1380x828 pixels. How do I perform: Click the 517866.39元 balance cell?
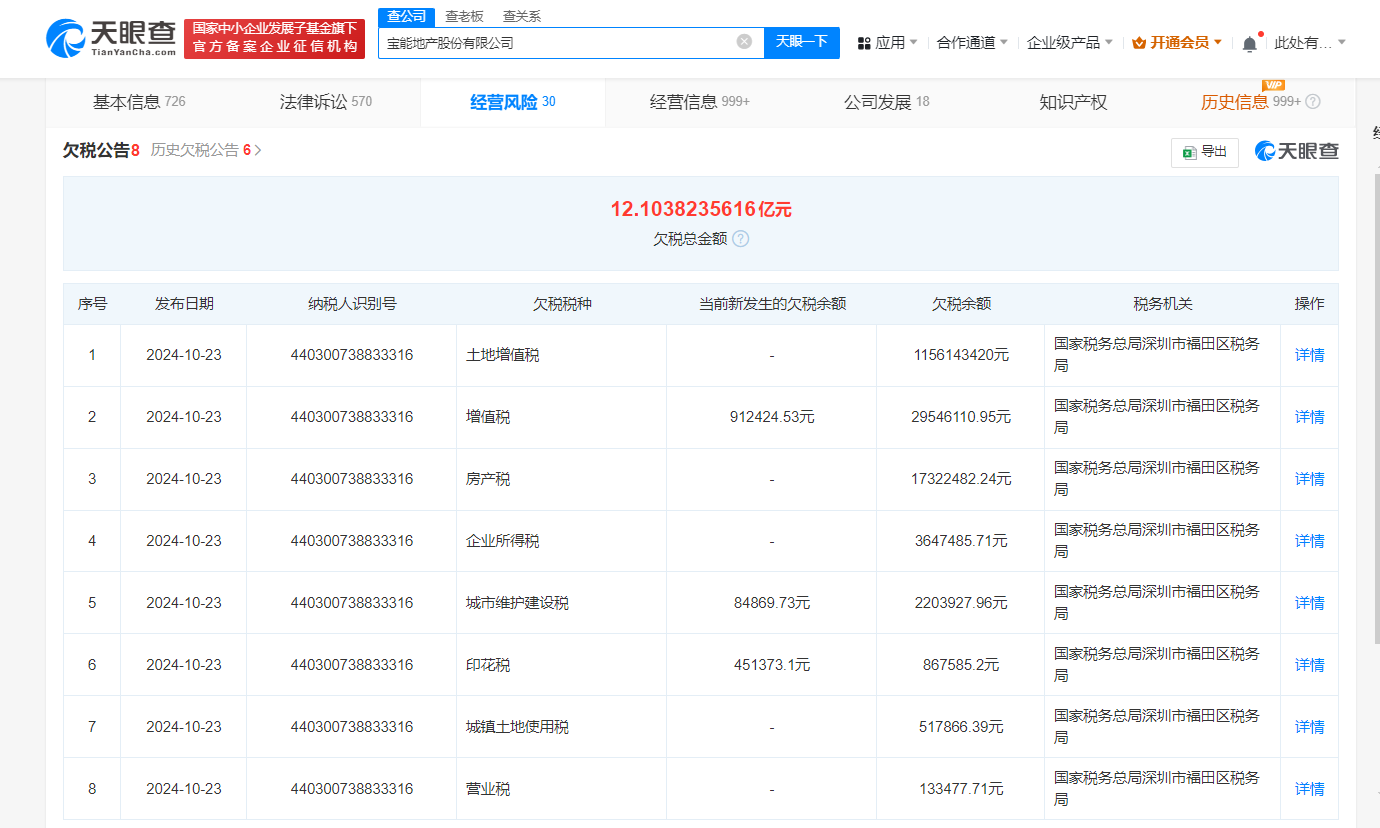960,727
